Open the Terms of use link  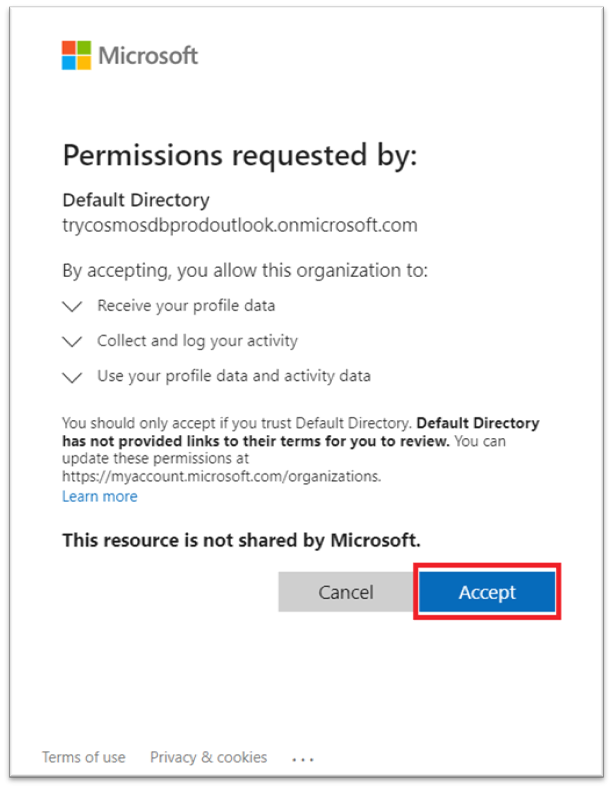(84, 757)
